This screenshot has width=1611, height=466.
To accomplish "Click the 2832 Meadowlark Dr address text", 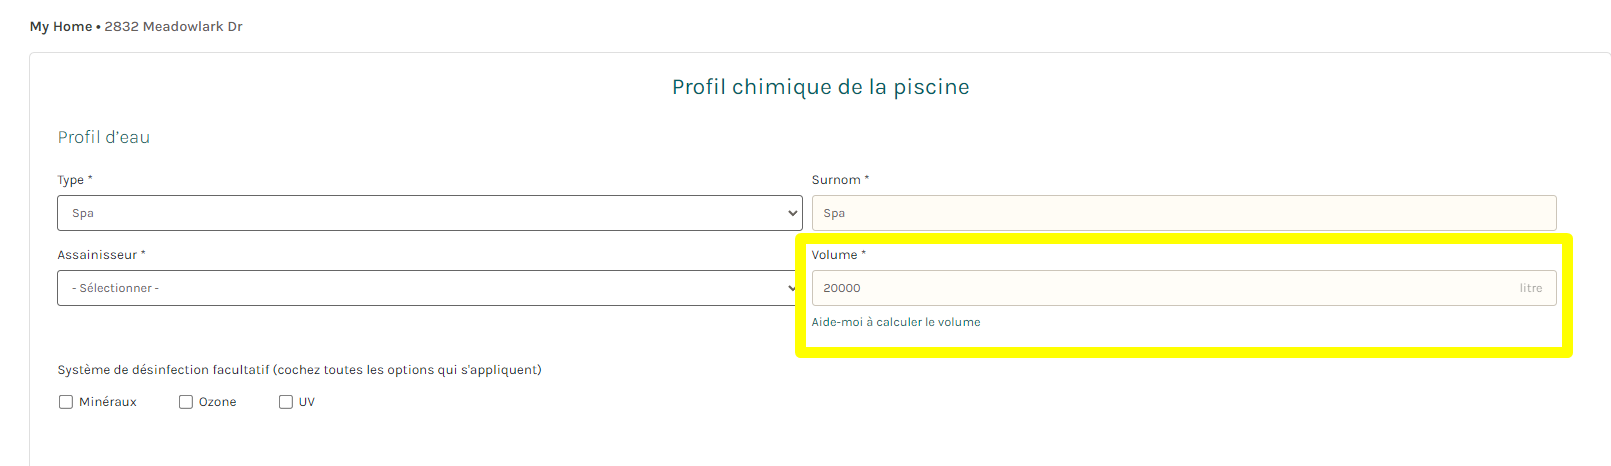I will [174, 27].
